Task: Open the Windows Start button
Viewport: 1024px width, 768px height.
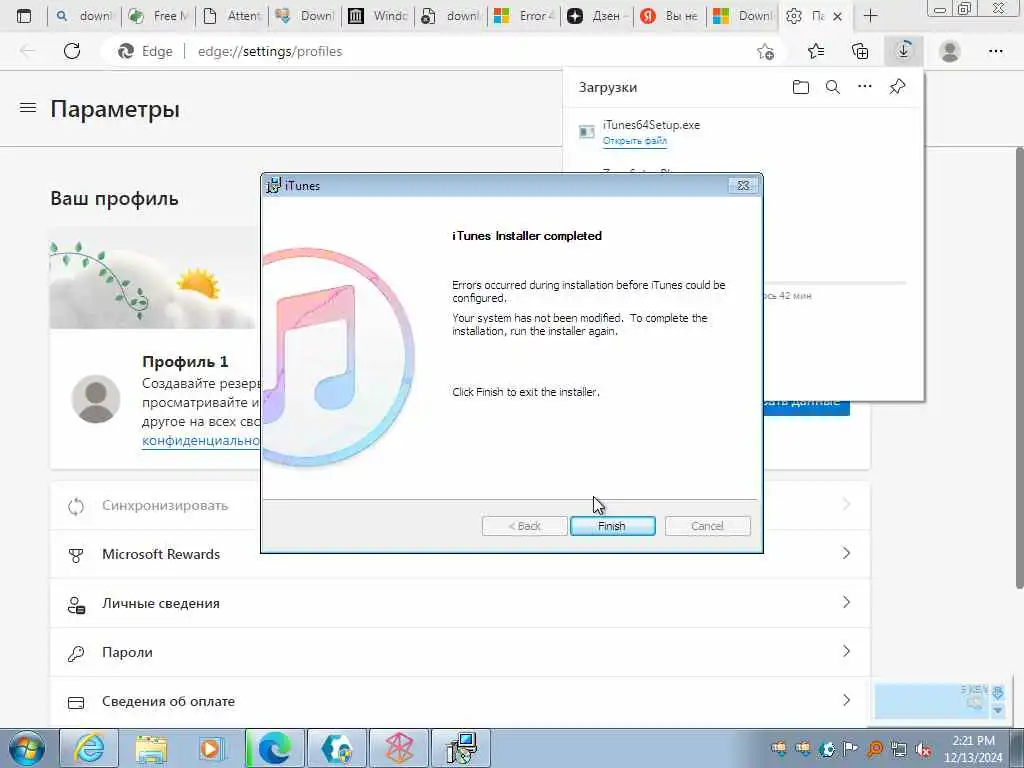Action: point(26,748)
